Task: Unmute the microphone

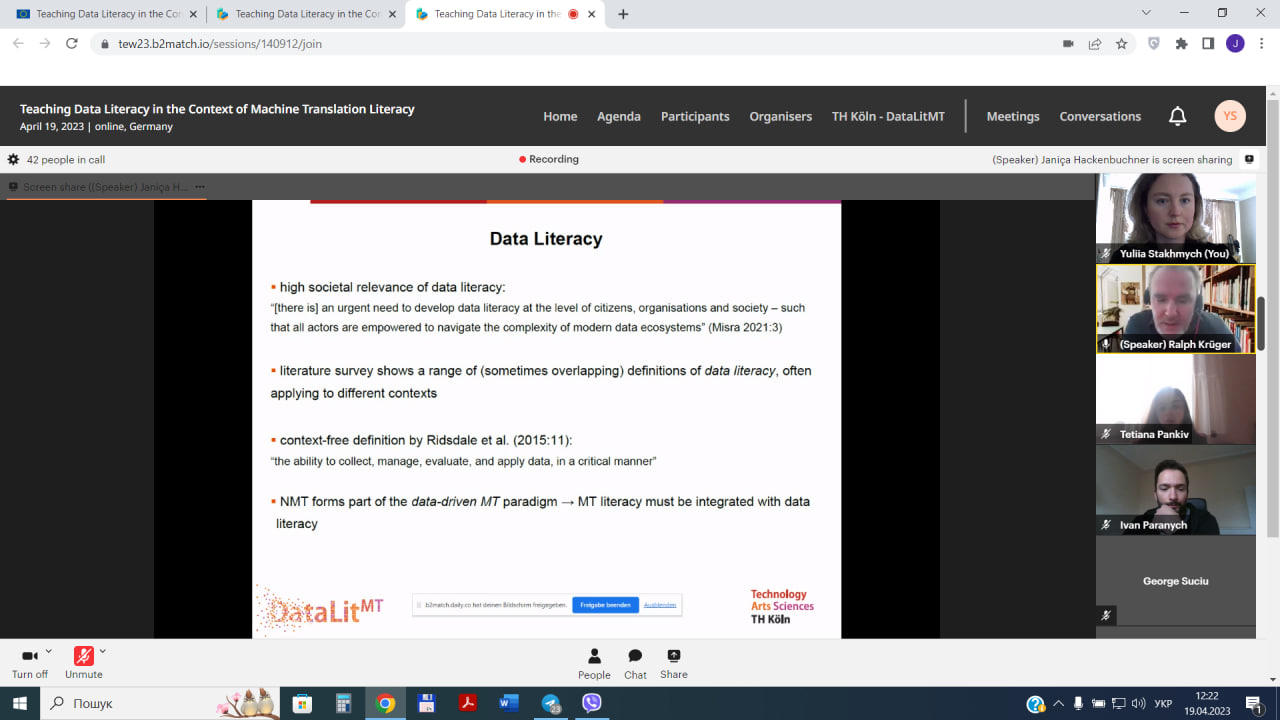Action: coord(84,657)
